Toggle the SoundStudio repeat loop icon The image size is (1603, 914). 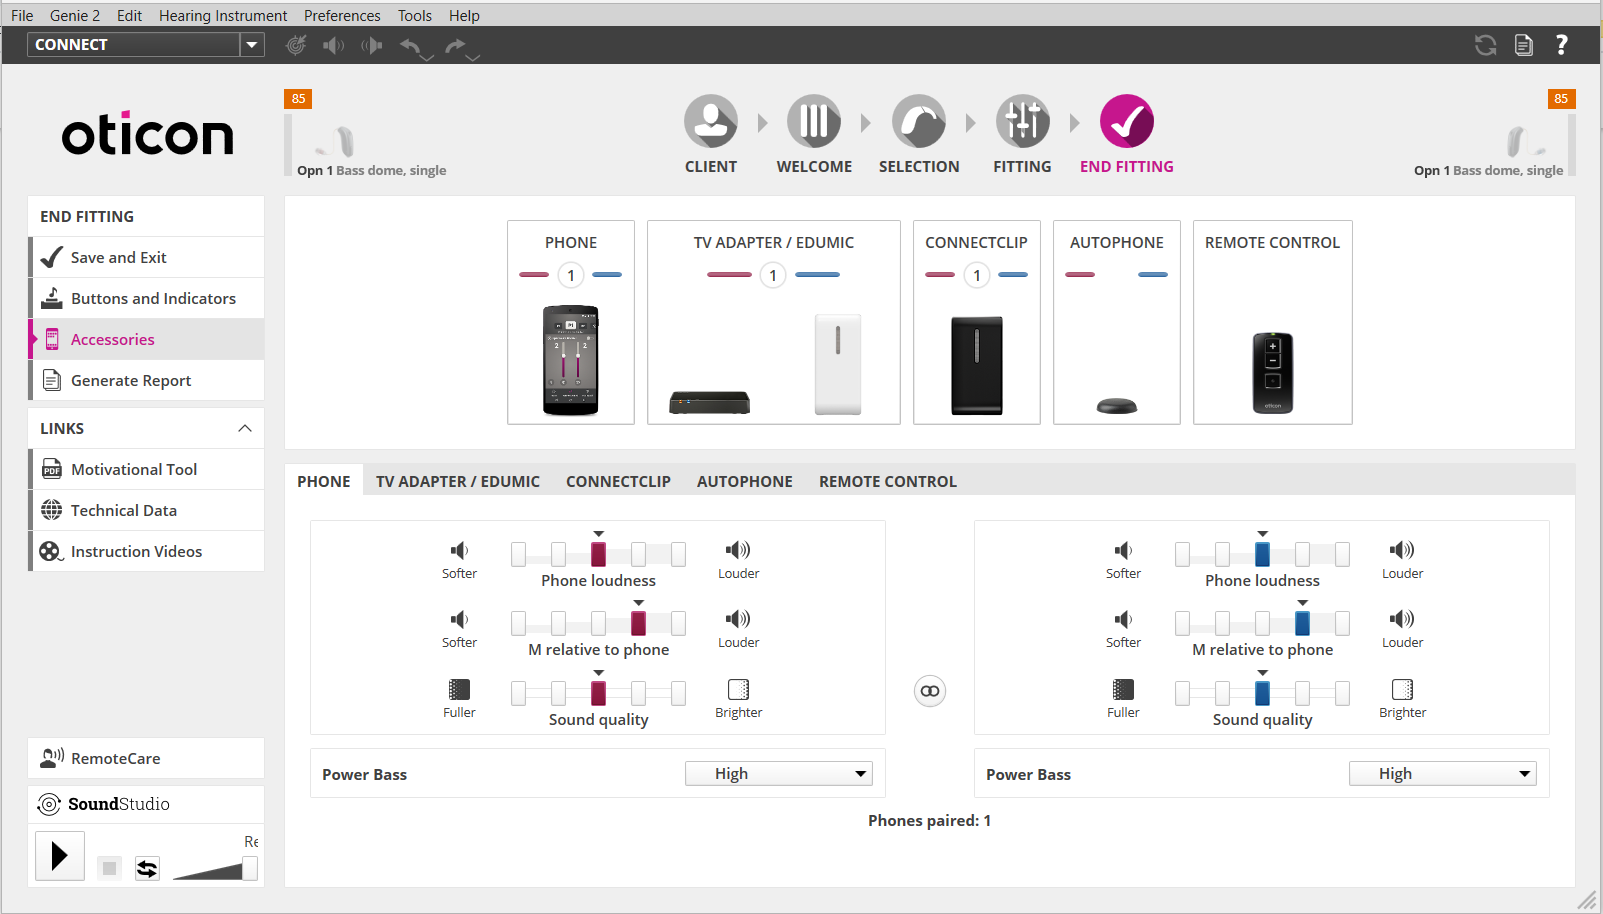(x=147, y=868)
